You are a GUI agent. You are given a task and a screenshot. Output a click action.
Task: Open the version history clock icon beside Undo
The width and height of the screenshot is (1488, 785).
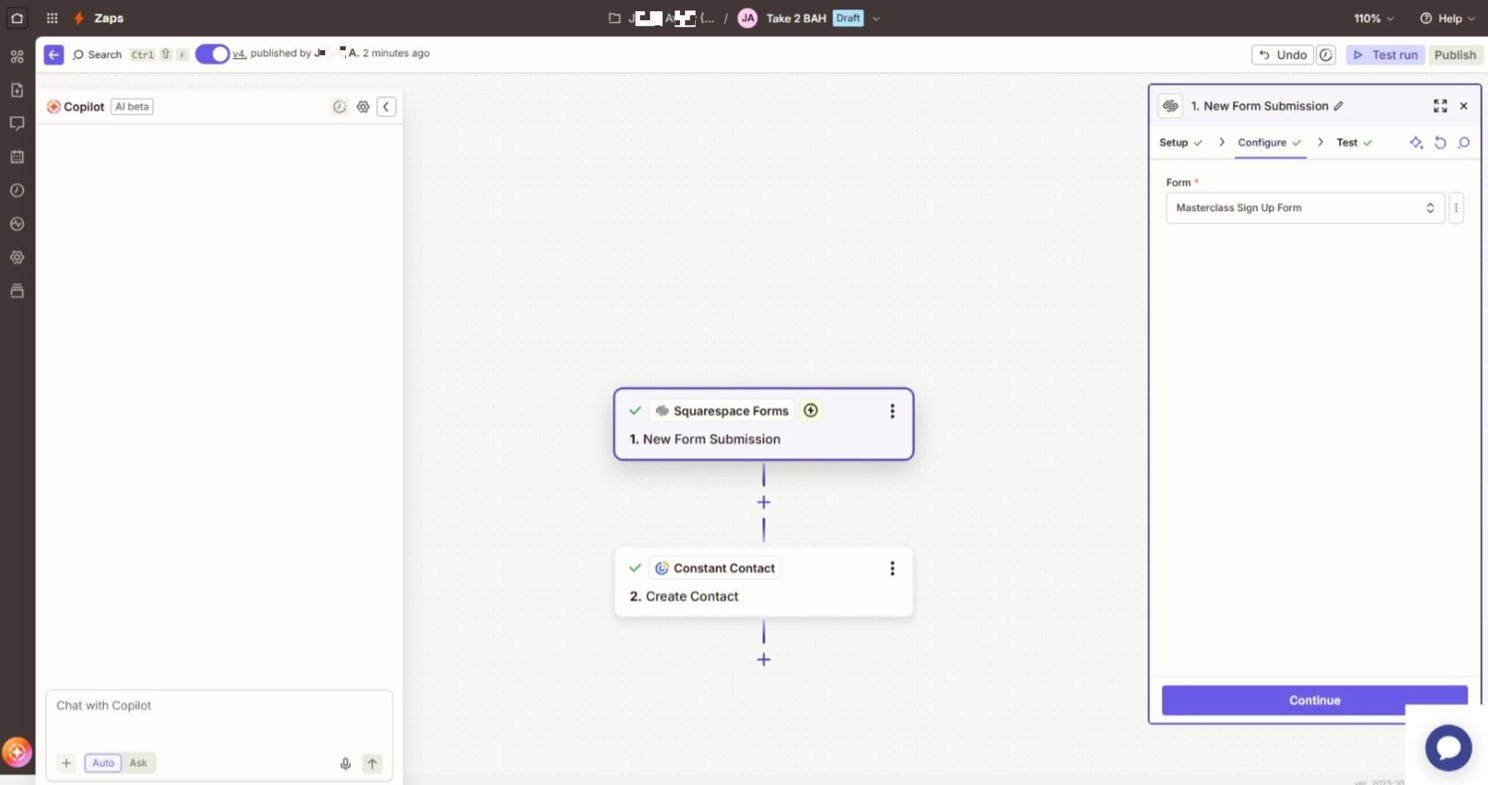point(1326,55)
